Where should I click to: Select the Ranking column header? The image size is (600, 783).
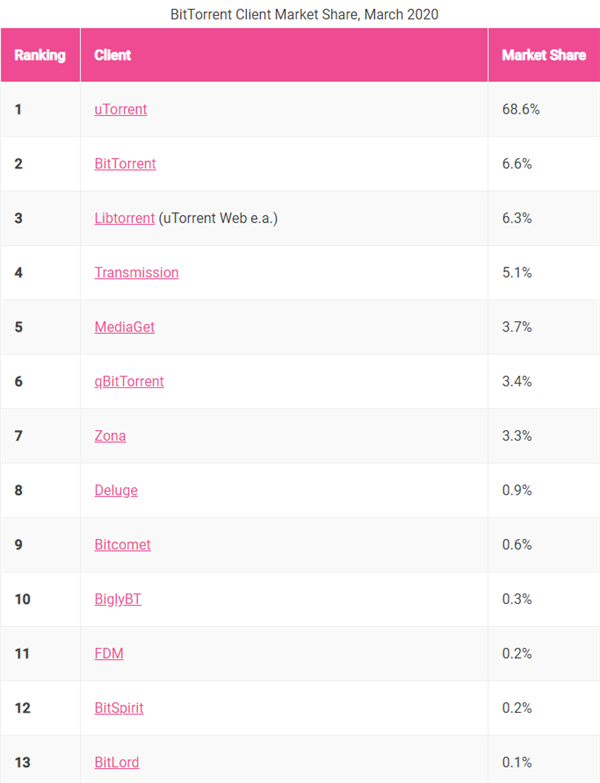(40, 55)
